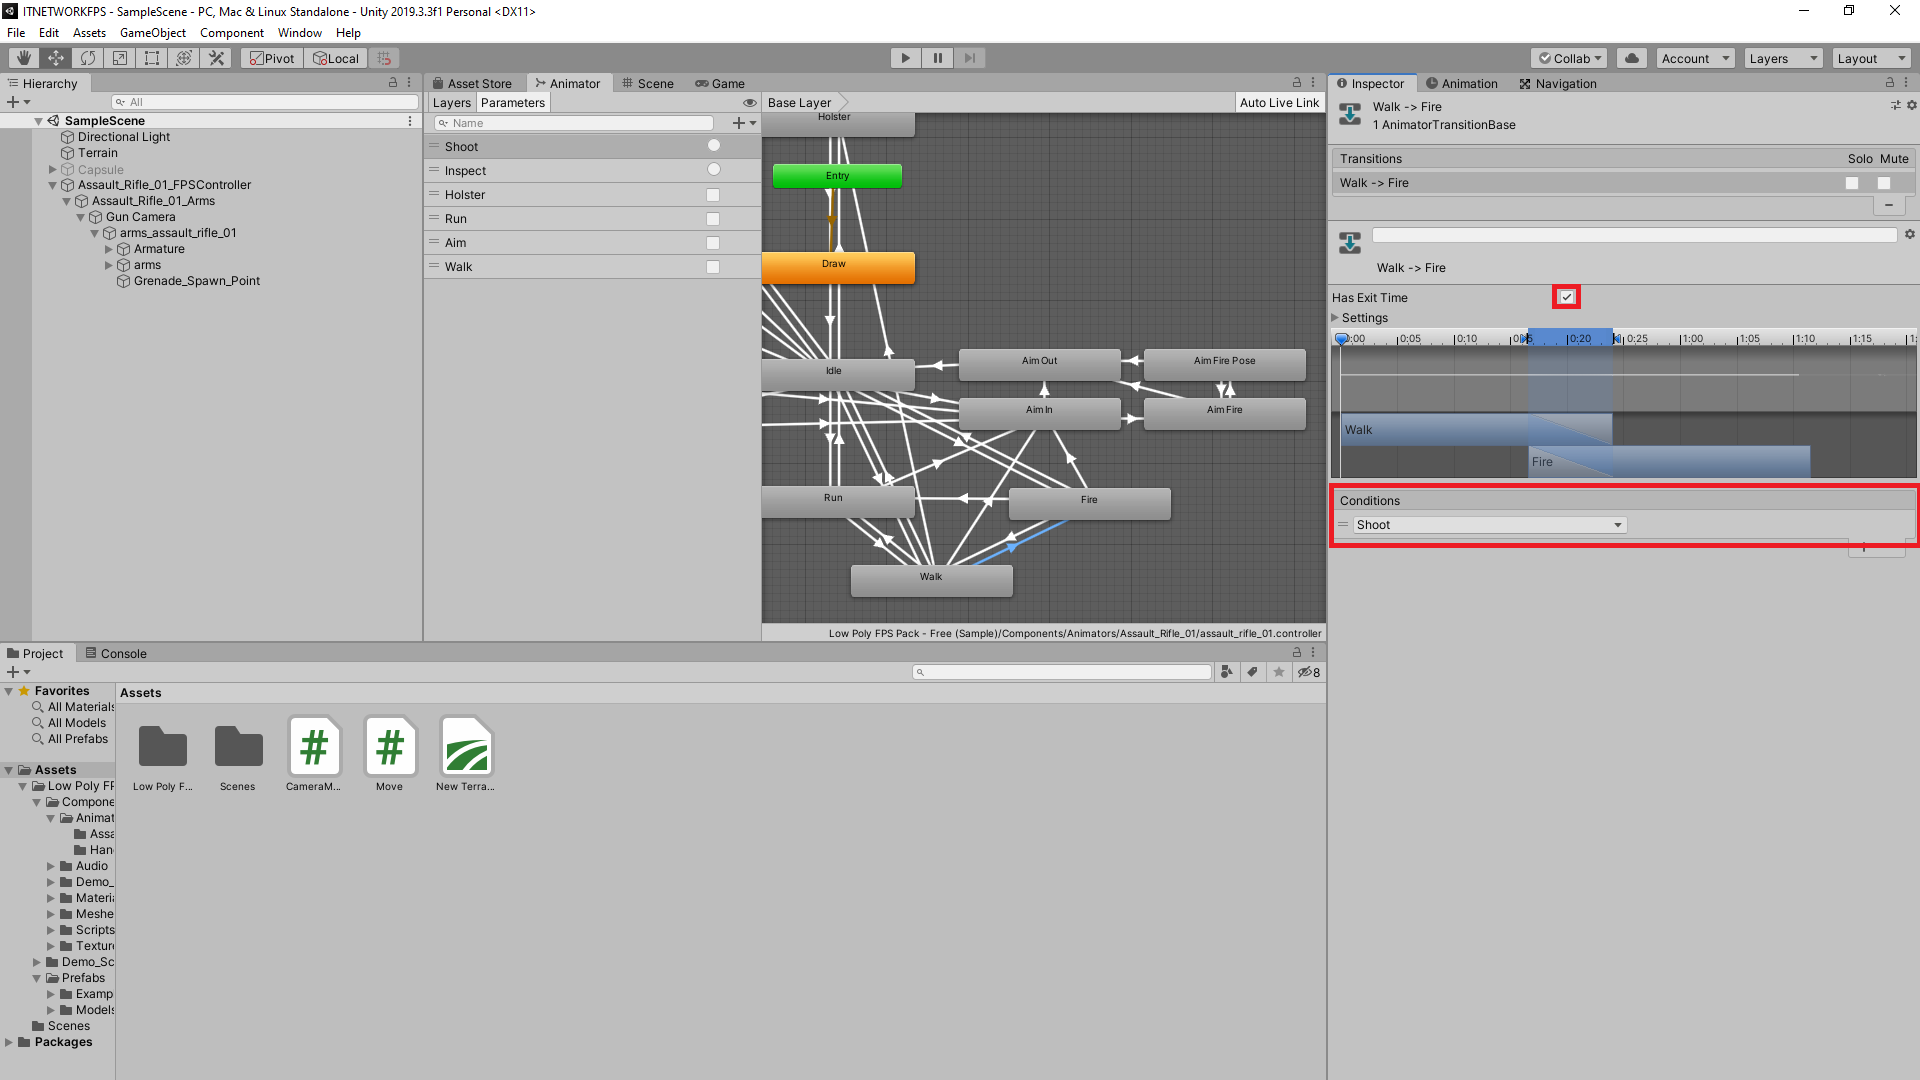
Task: Toggle the Shoot parameter value
Action: pos(713,145)
